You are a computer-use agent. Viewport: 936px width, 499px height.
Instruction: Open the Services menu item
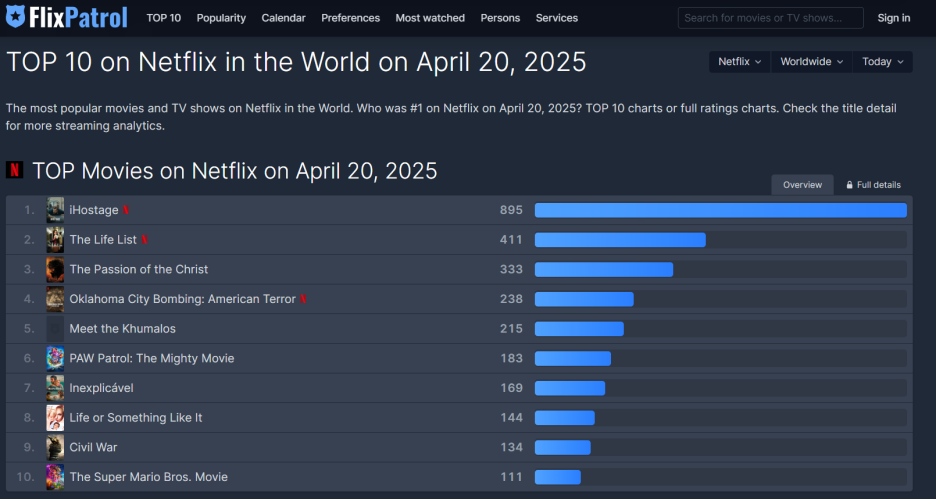click(556, 18)
